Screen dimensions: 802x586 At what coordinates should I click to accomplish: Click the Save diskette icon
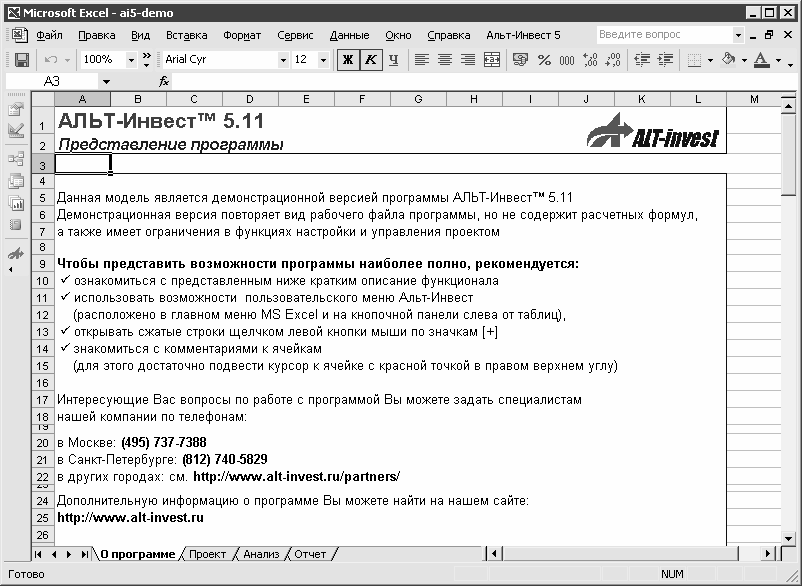[x=21, y=60]
